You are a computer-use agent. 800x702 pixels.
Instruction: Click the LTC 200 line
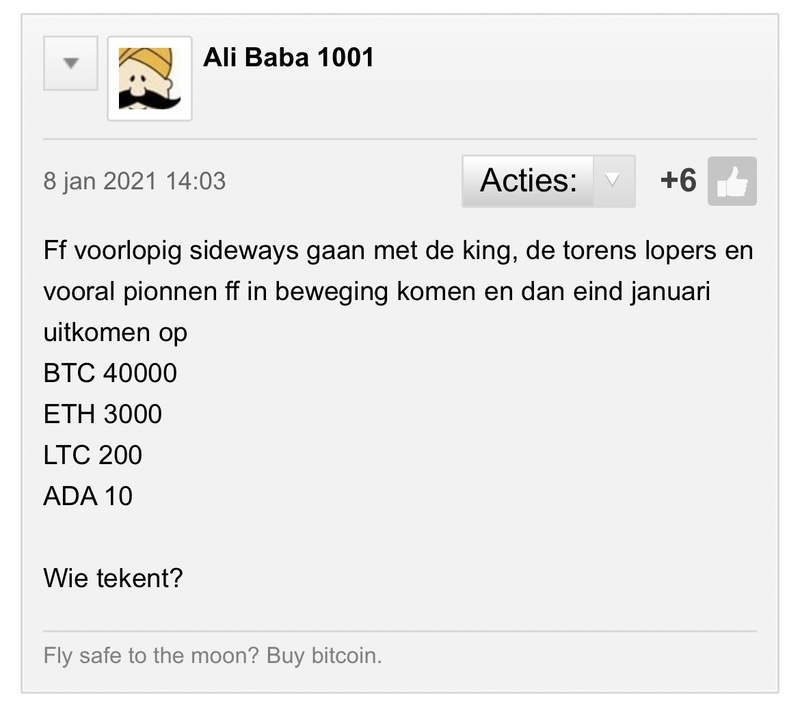(93, 455)
